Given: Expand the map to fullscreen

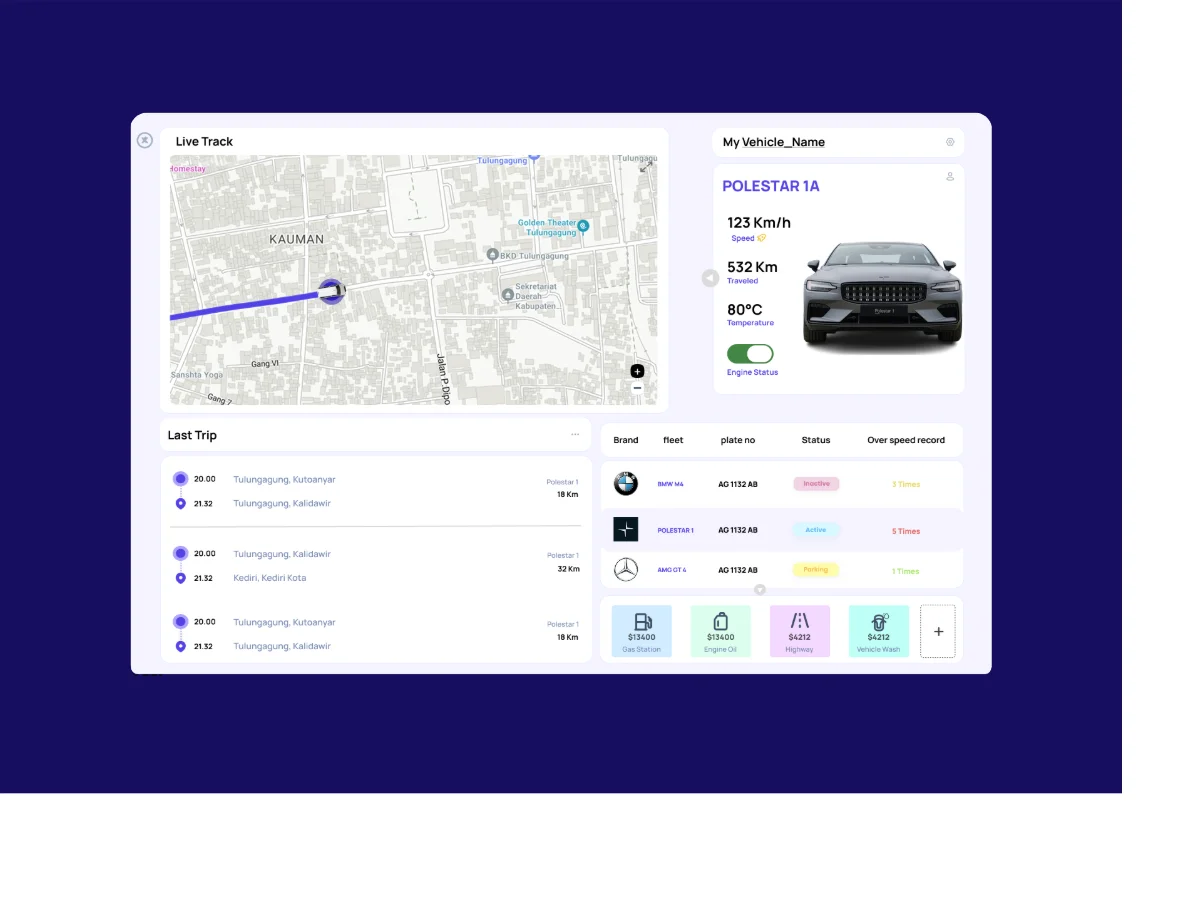Looking at the screenshot, I should pyautogui.click(x=645, y=167).
